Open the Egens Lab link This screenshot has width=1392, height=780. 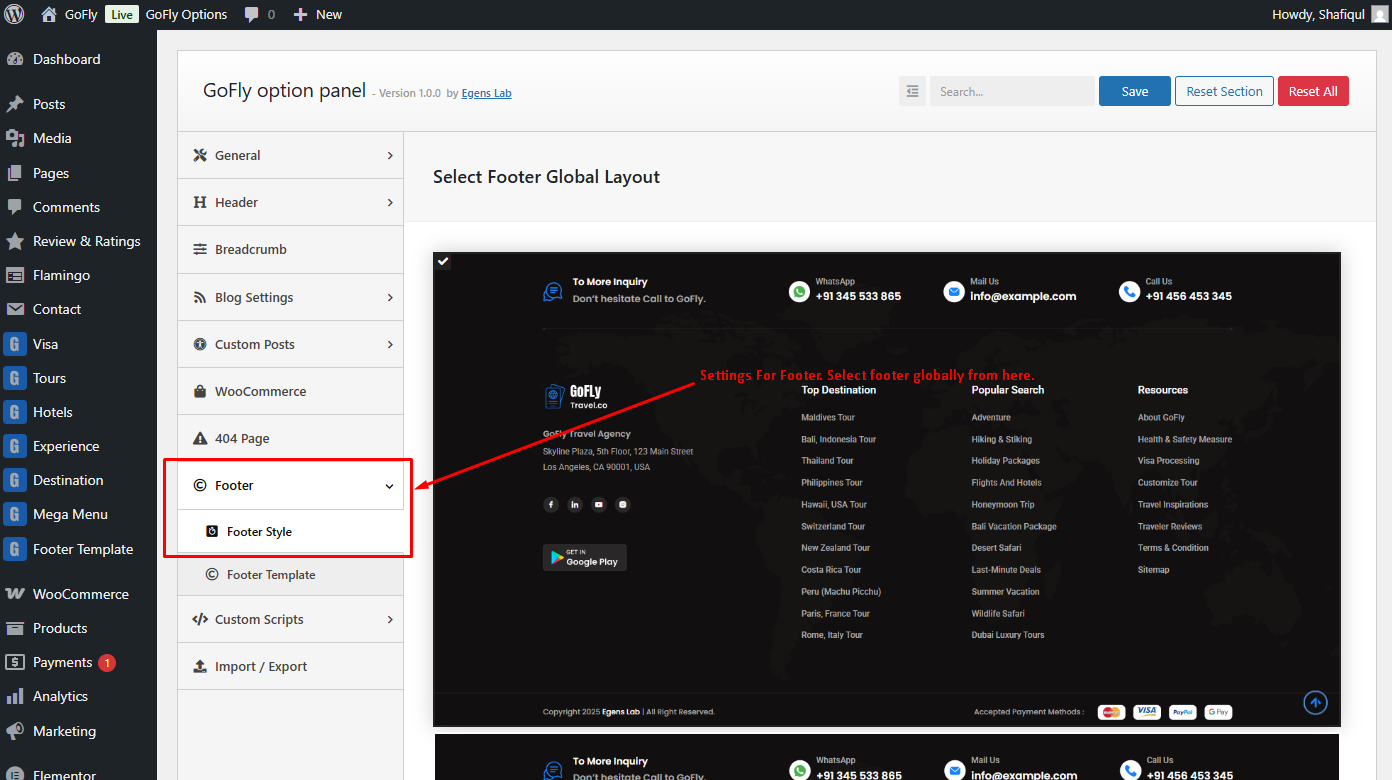[x=486, y=93]
